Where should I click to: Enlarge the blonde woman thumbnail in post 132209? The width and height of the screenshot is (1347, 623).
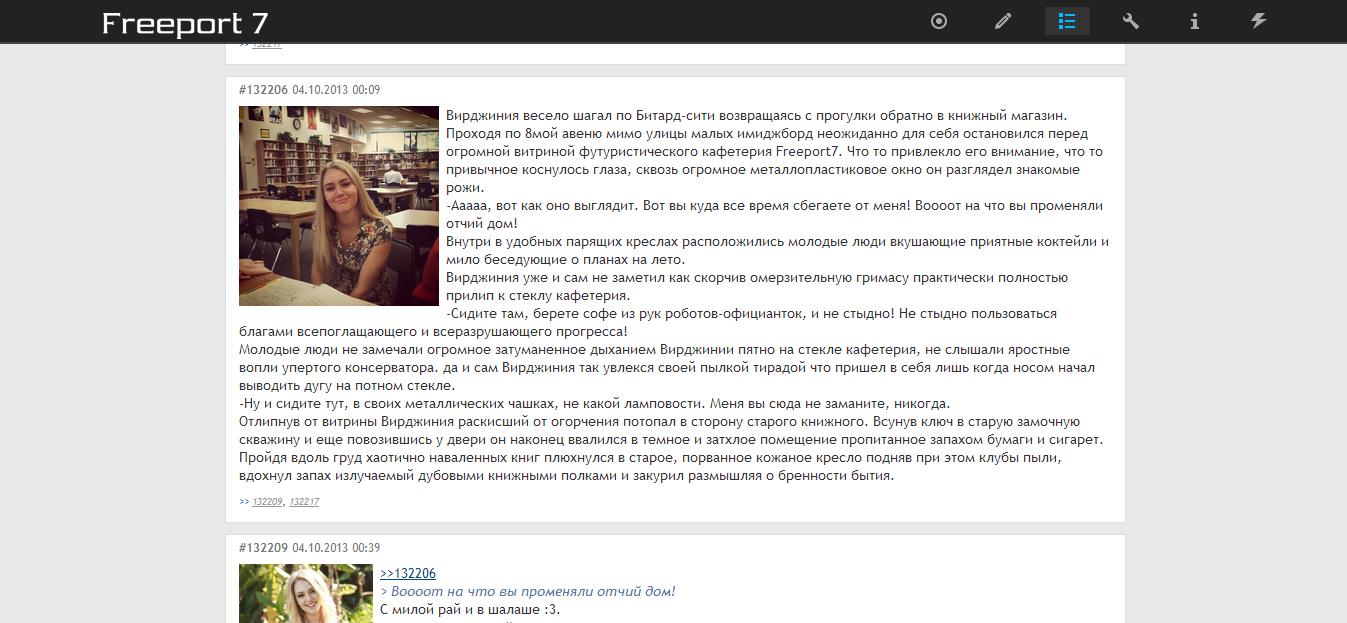[305, 594]
